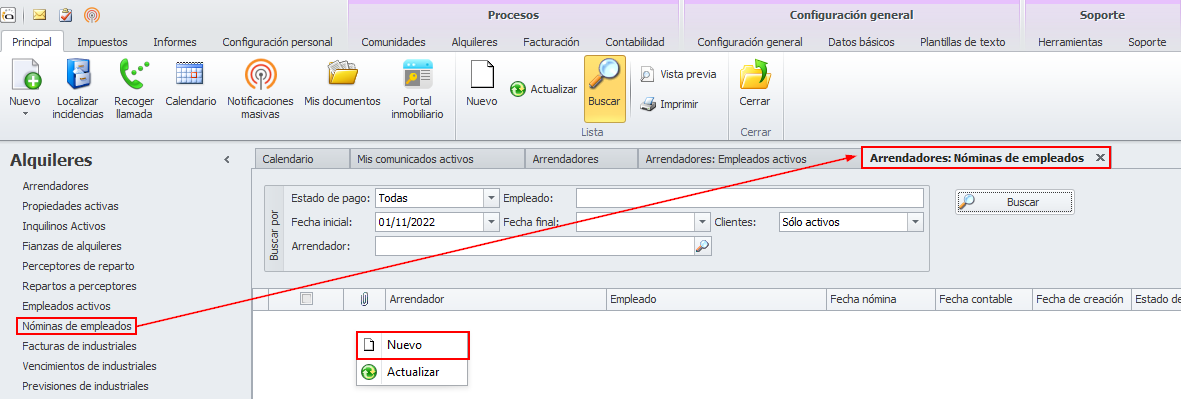Open the Clientes dropdown
Screen dimensions: 1181x399
(915, 221)
